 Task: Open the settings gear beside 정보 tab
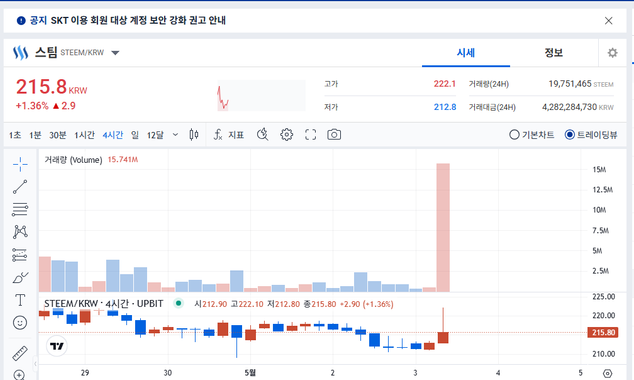pyautogui.click(x=613, y=53)
